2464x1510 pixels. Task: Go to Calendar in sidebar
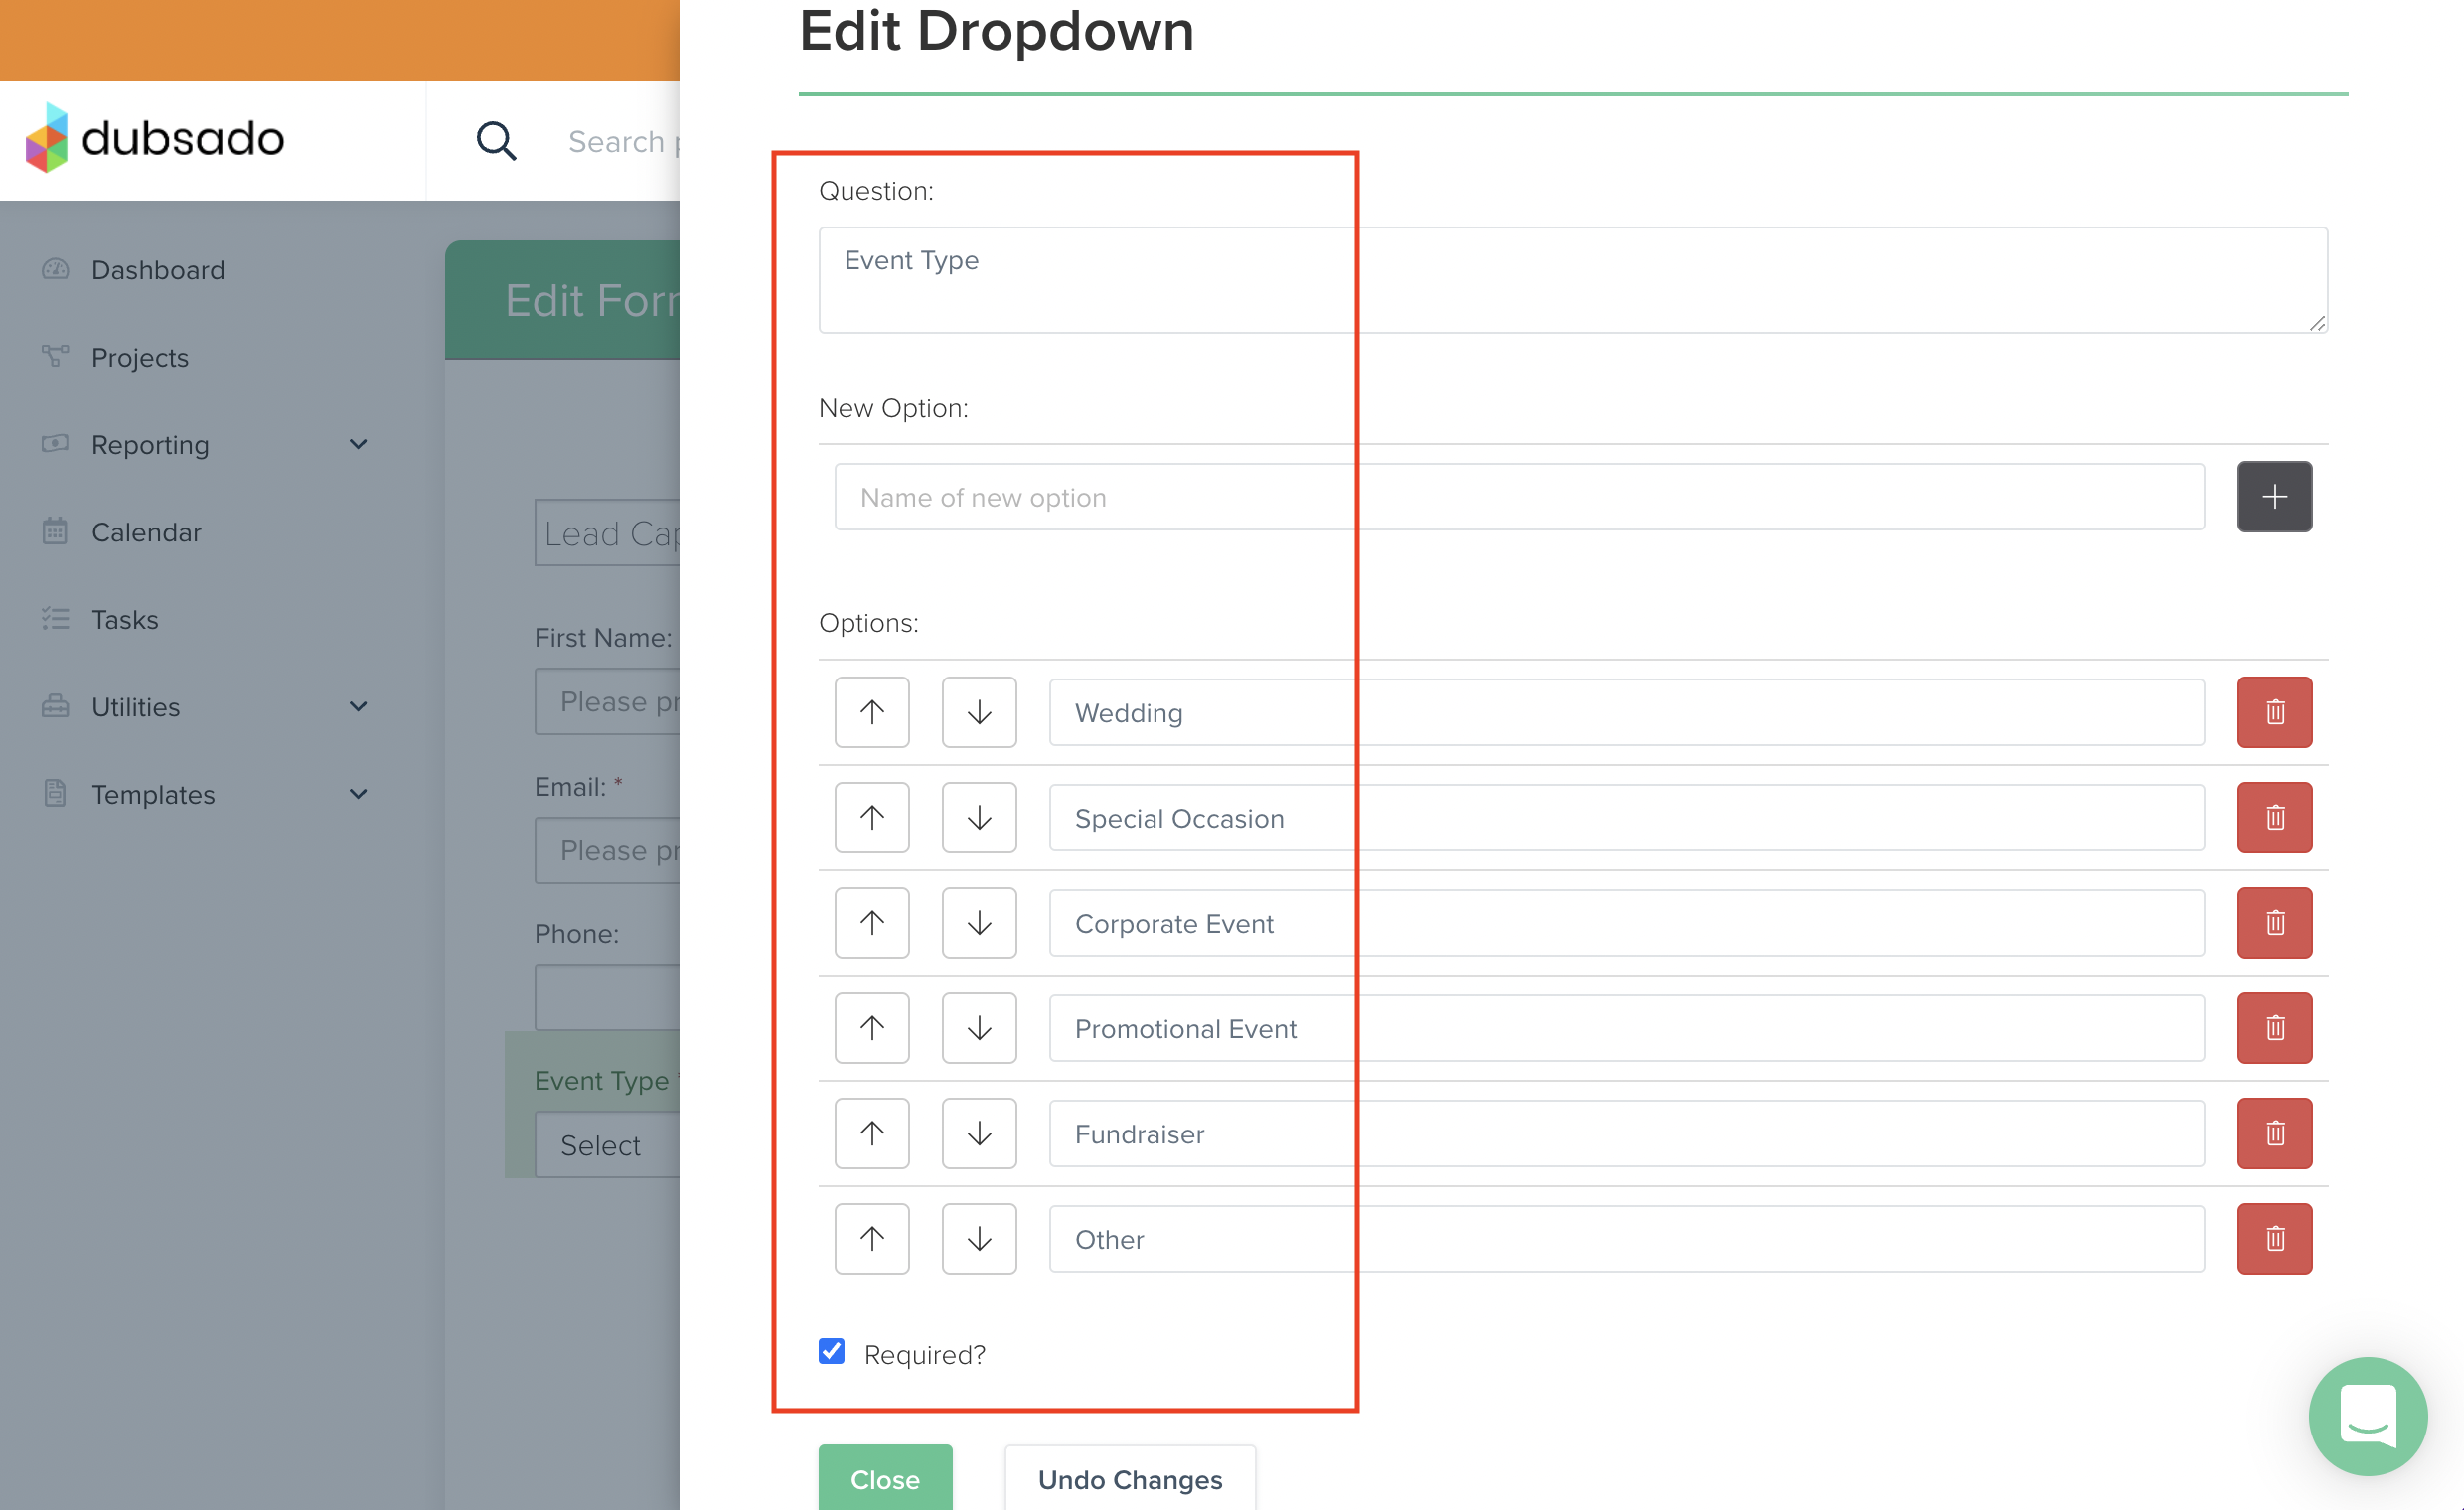pos(146,532)
